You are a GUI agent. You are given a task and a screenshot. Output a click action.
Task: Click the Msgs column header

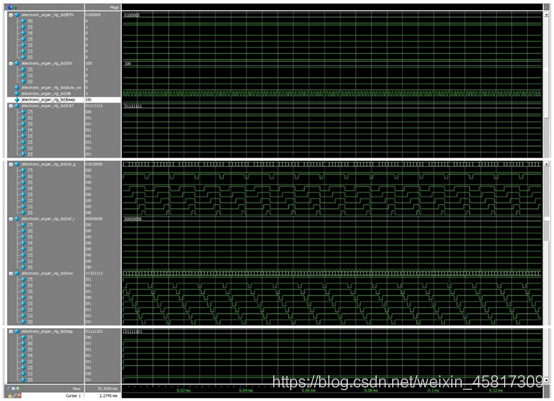point(114,7)
